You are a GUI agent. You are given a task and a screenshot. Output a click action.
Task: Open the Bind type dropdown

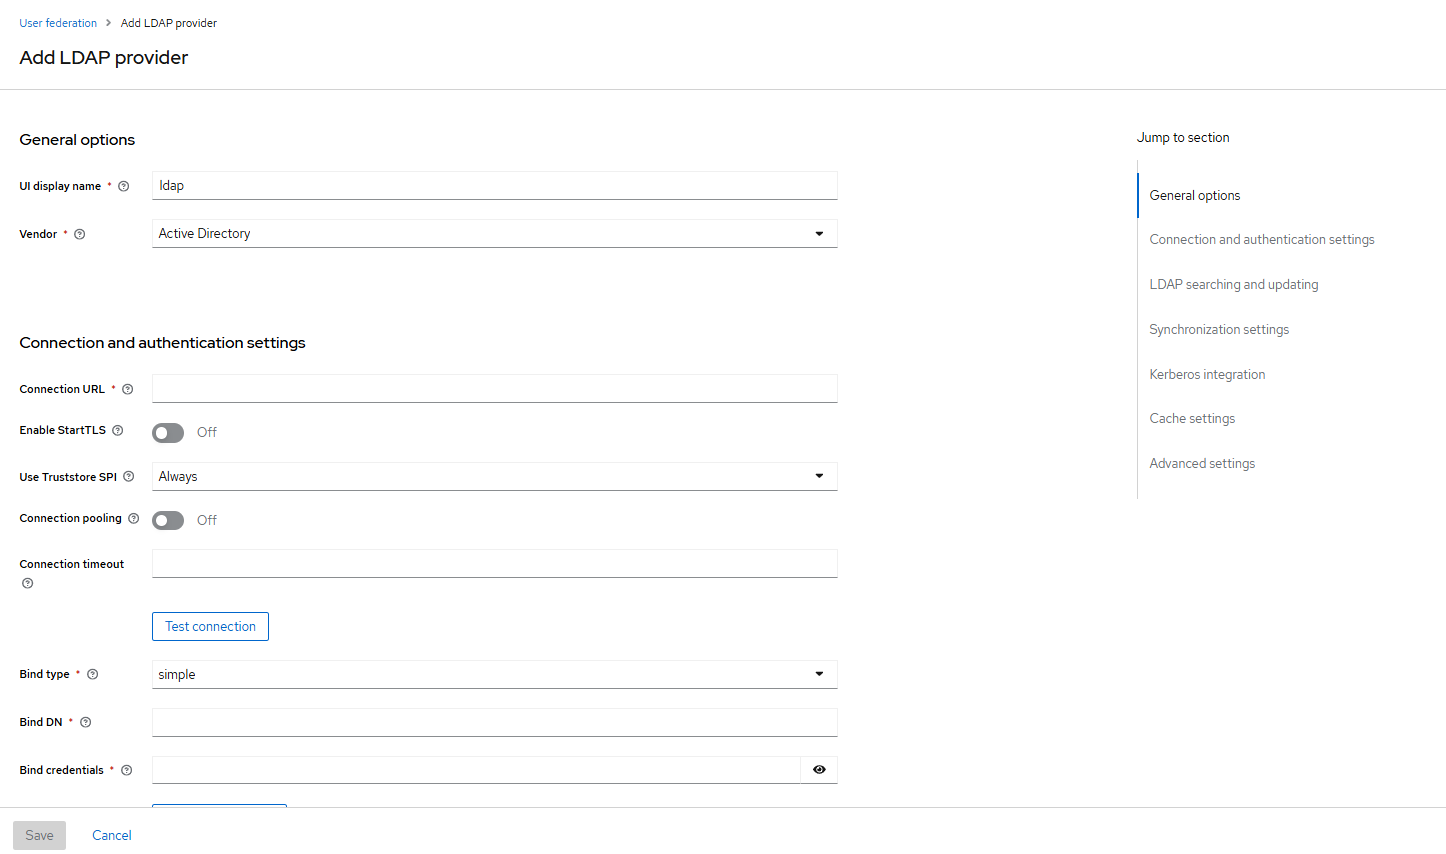pyautogui.click(x=819, y=674)
